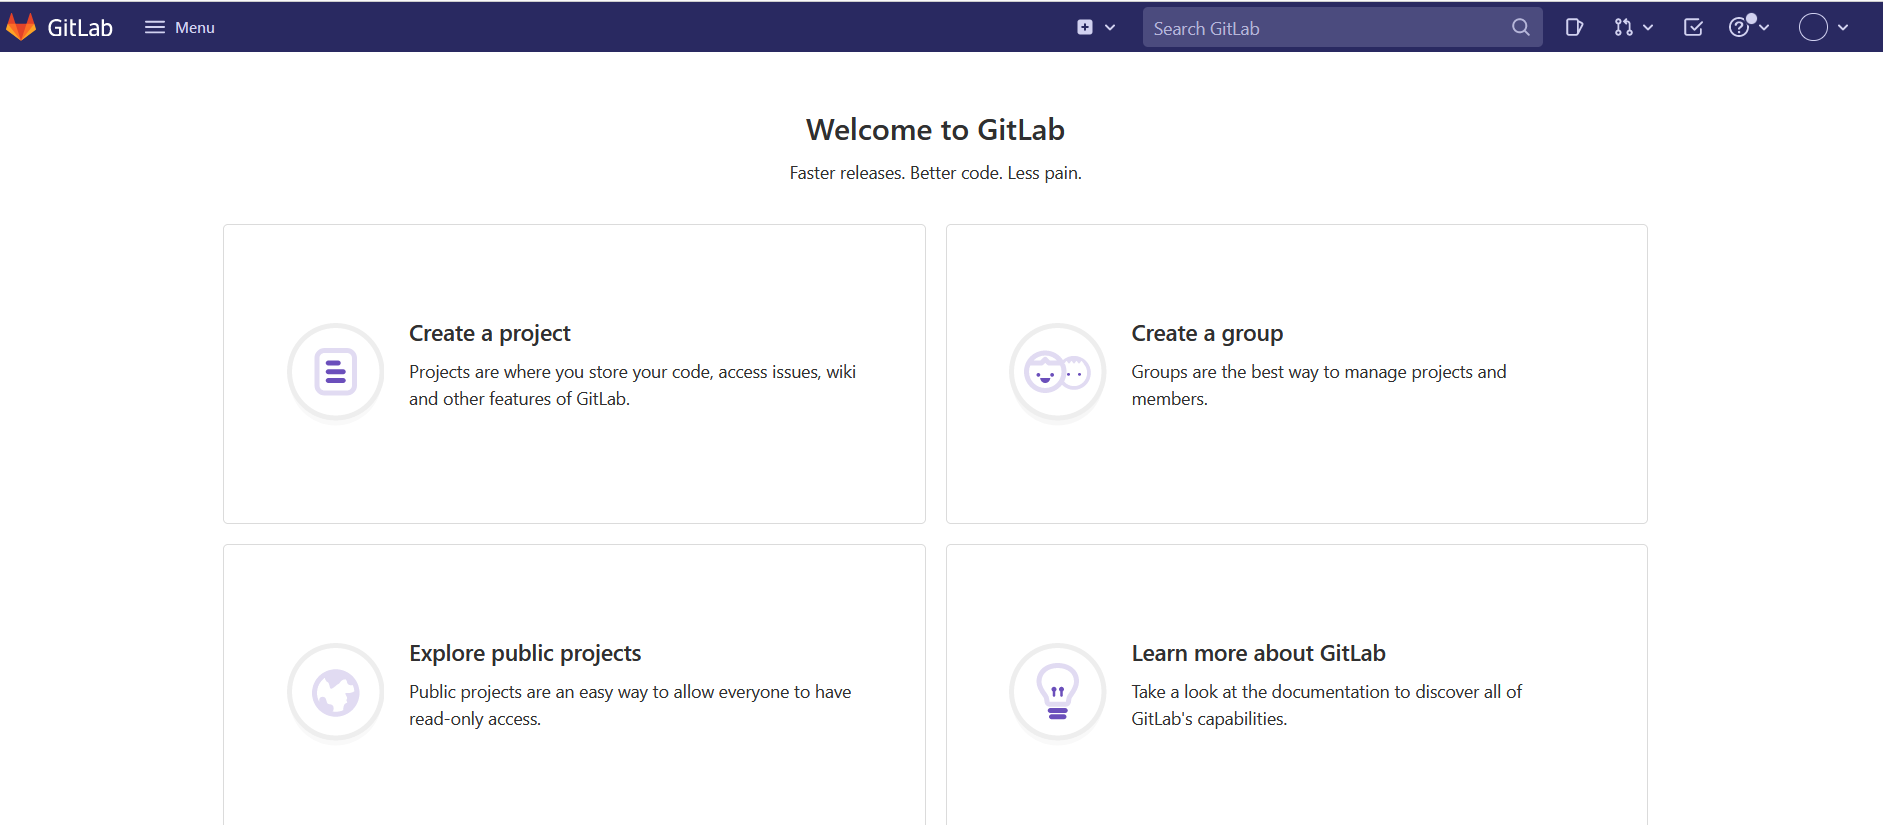This screenshot has height=825, width=1883.
Task: Click the lightbulb illustration icon
Action: point(1057,692)
